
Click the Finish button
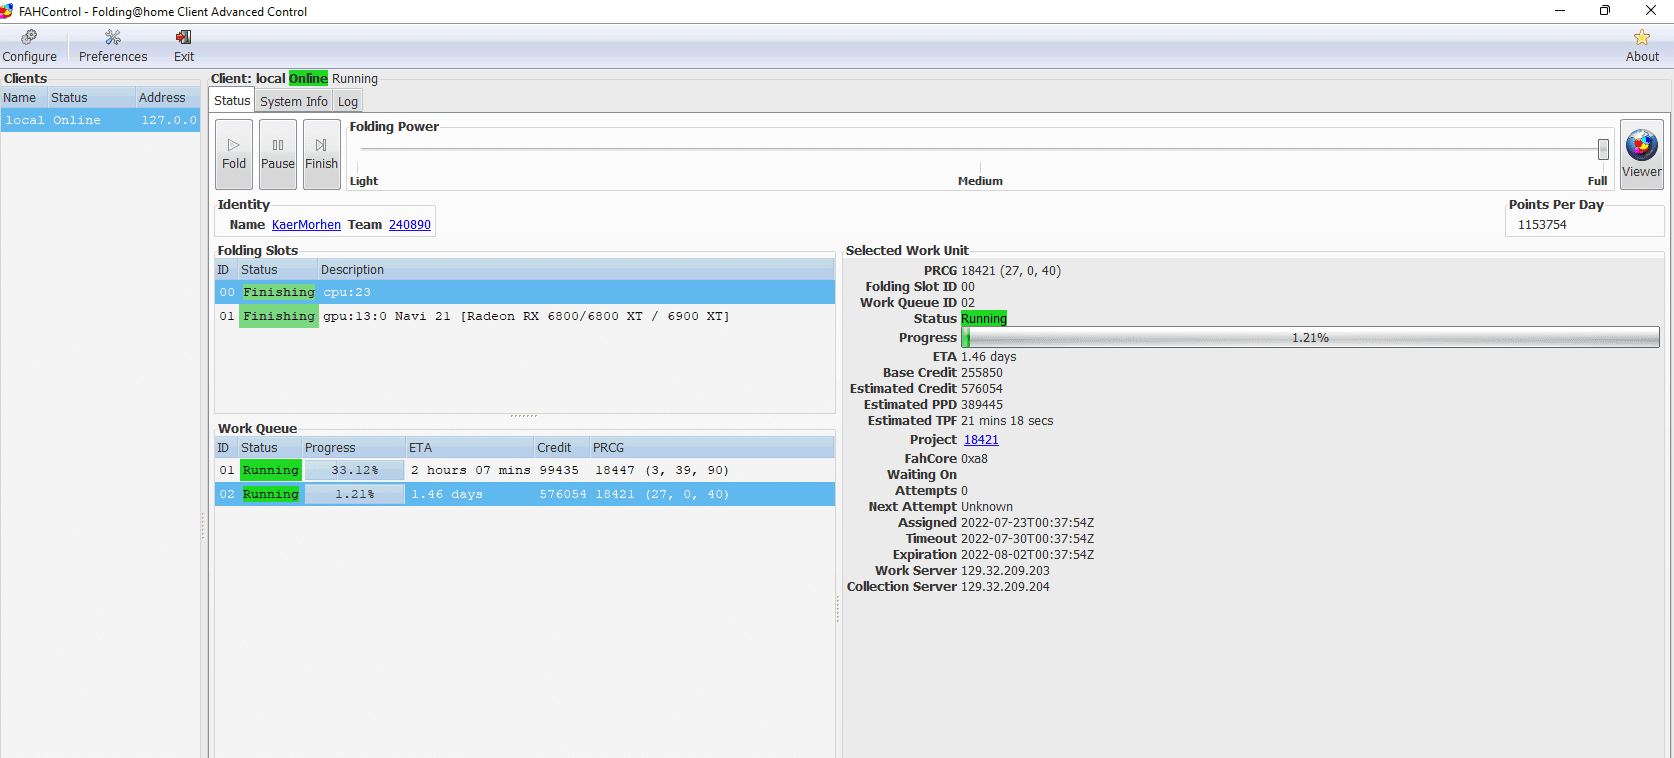[x=322, y=154]
